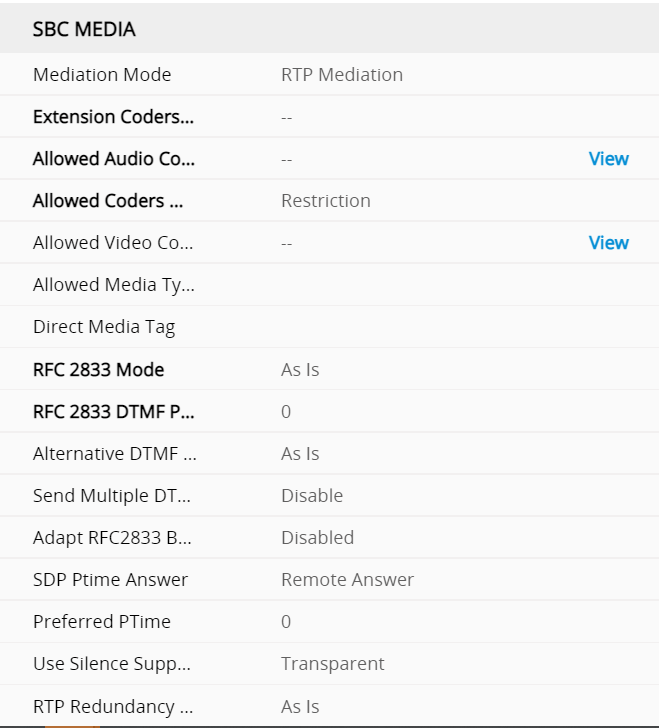Select the Mediation Mode row label
Image resolution: width=659 pixels, height=728 pixels.
[x=102, y=75]
